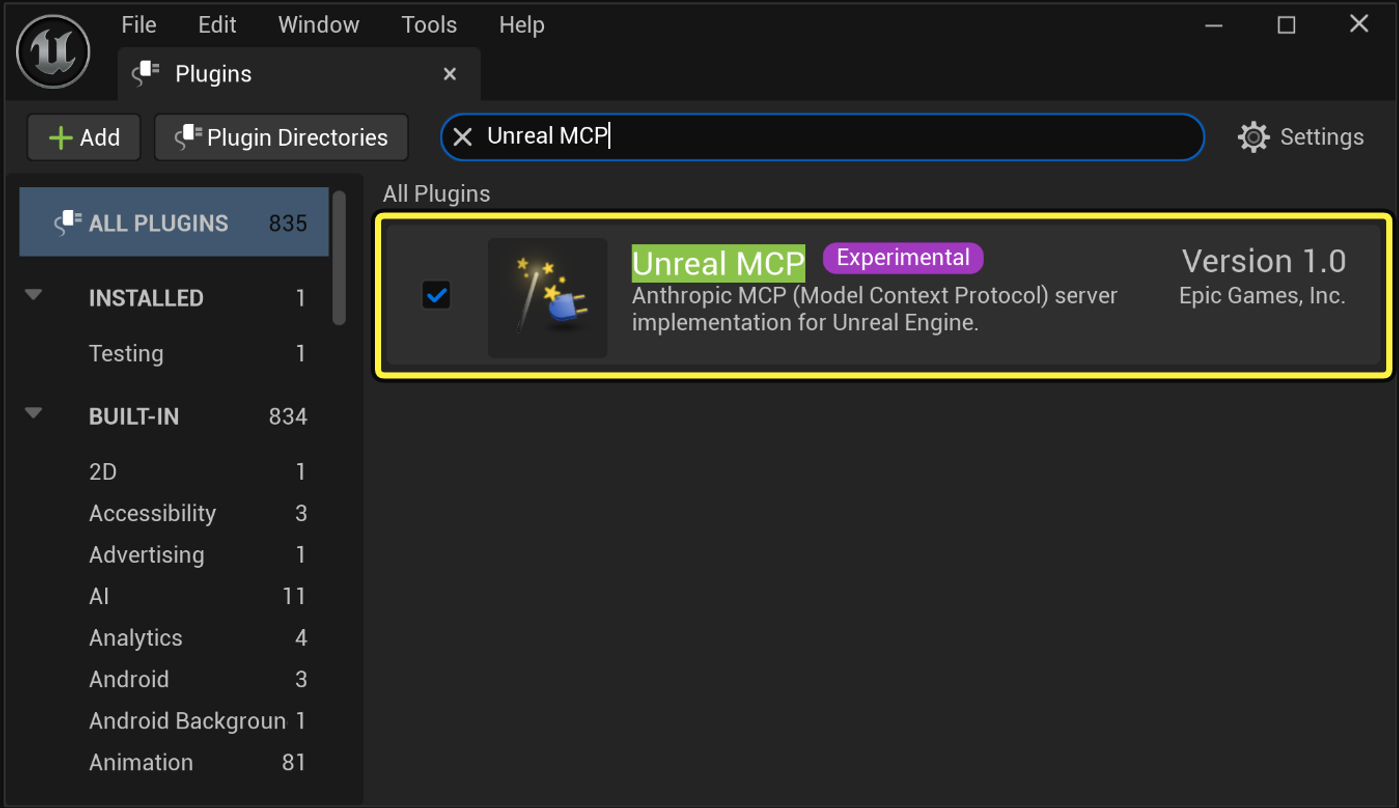Open the File menu

[x=139, y=25]
